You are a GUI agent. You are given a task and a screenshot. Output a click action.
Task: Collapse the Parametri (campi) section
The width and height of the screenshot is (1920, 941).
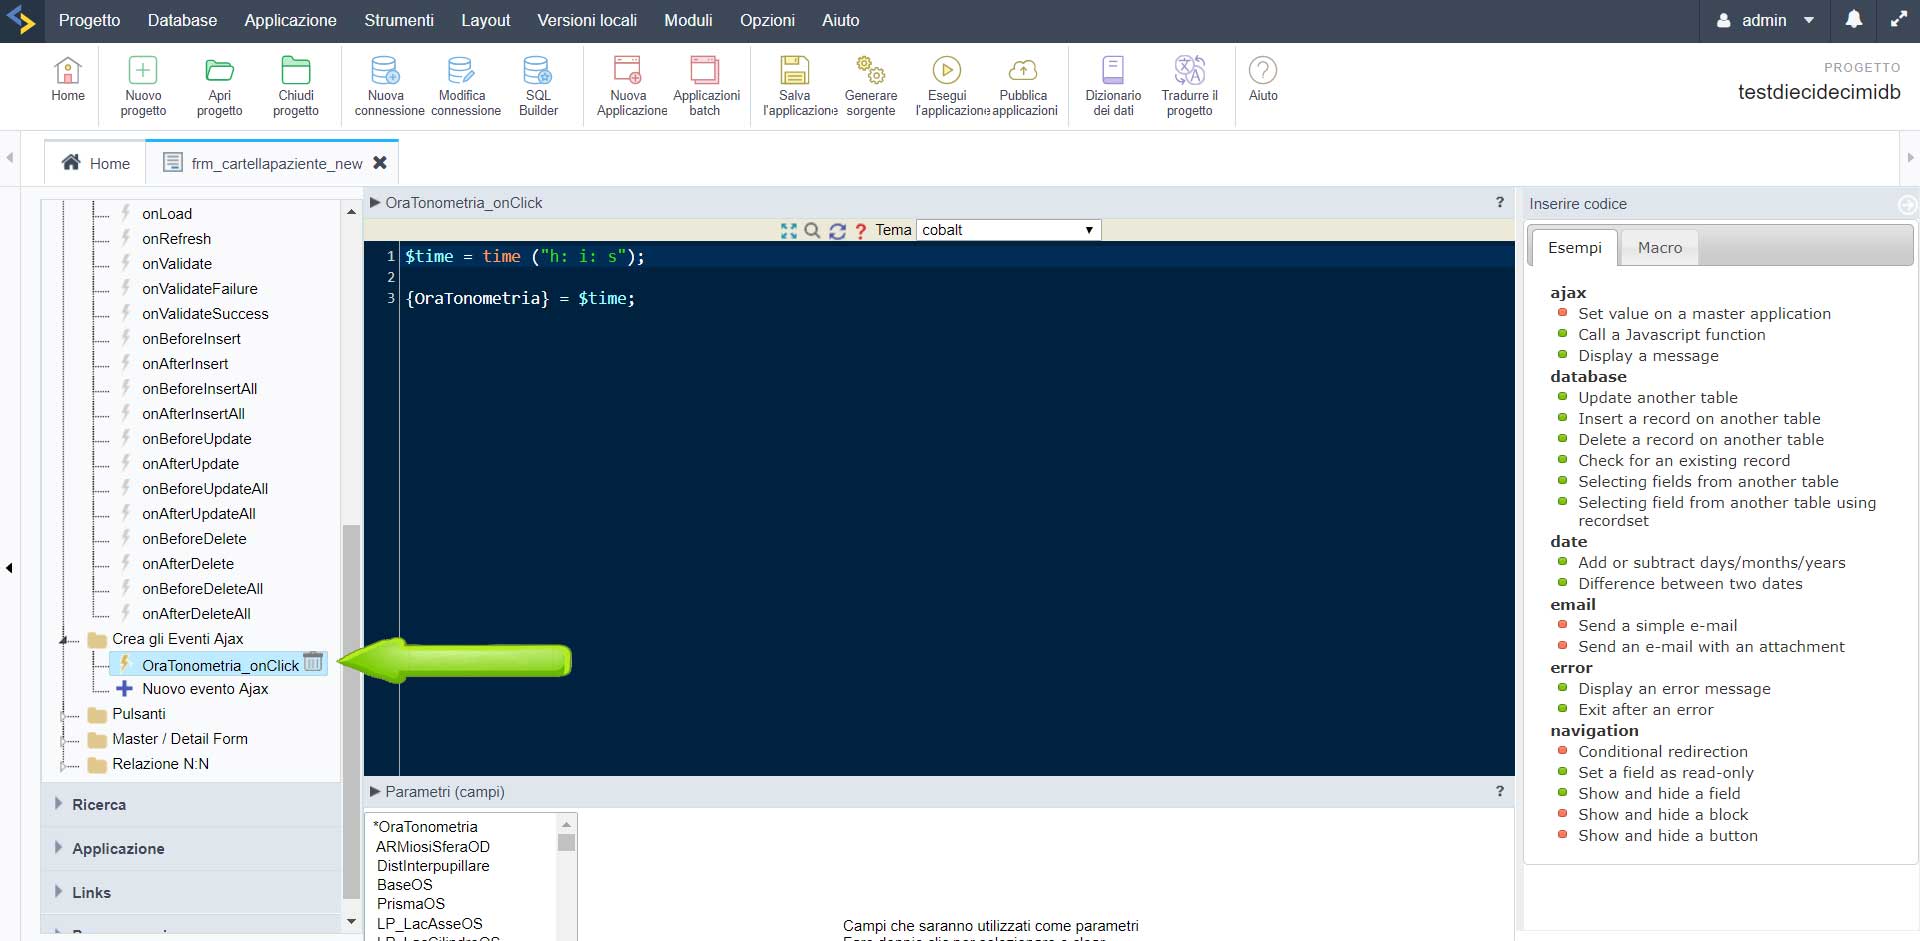(x=375, y=791)
